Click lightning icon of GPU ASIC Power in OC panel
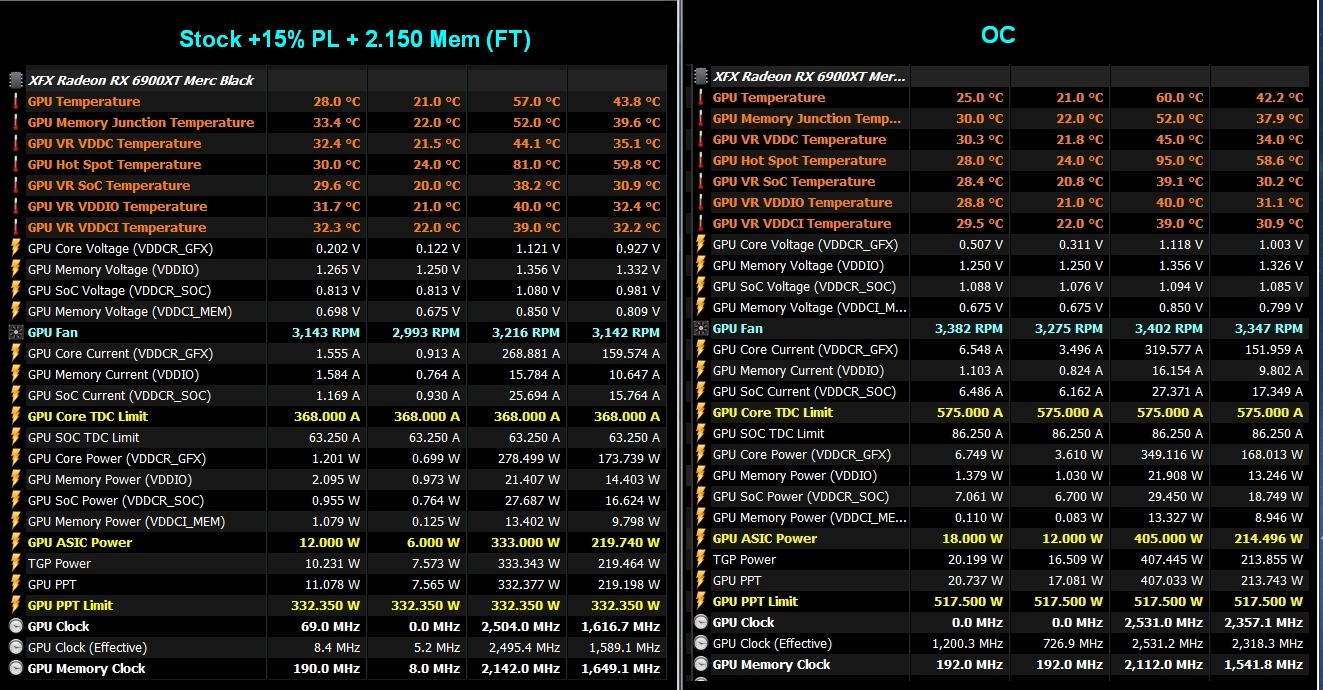This screenshot has height=690, width=1323. click(700, 538)
